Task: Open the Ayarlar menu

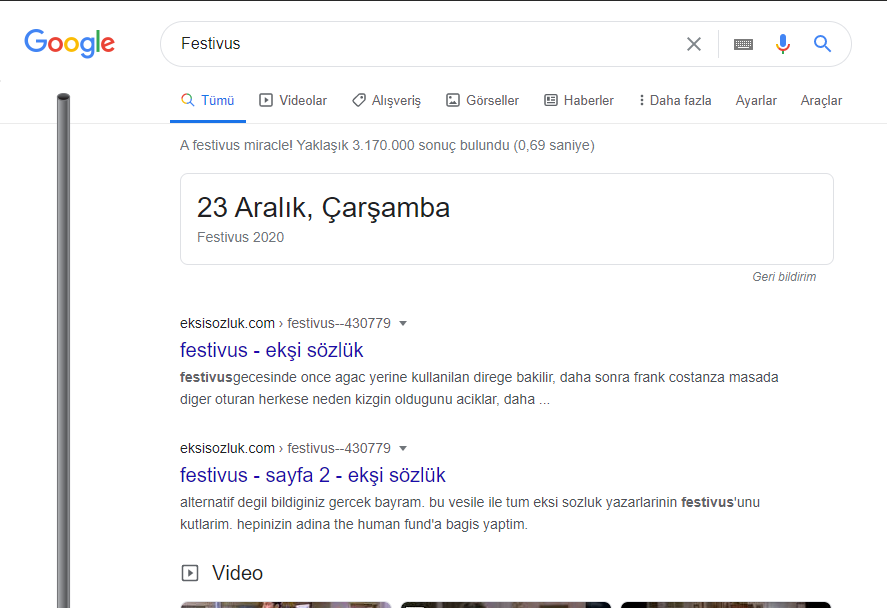Action: [x=756, y=100]
